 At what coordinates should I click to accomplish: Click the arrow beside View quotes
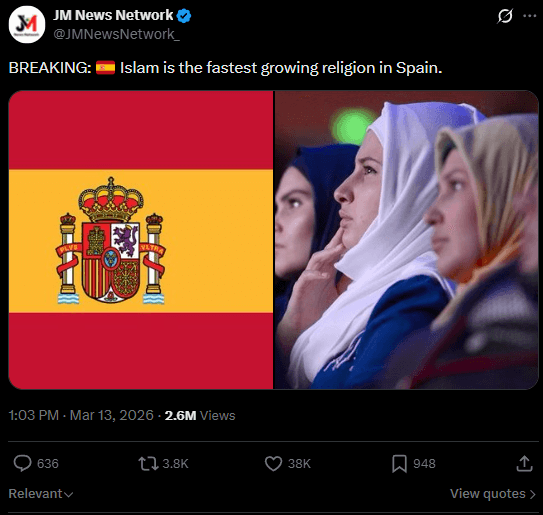pyautogui.click(x=533, y=494)
